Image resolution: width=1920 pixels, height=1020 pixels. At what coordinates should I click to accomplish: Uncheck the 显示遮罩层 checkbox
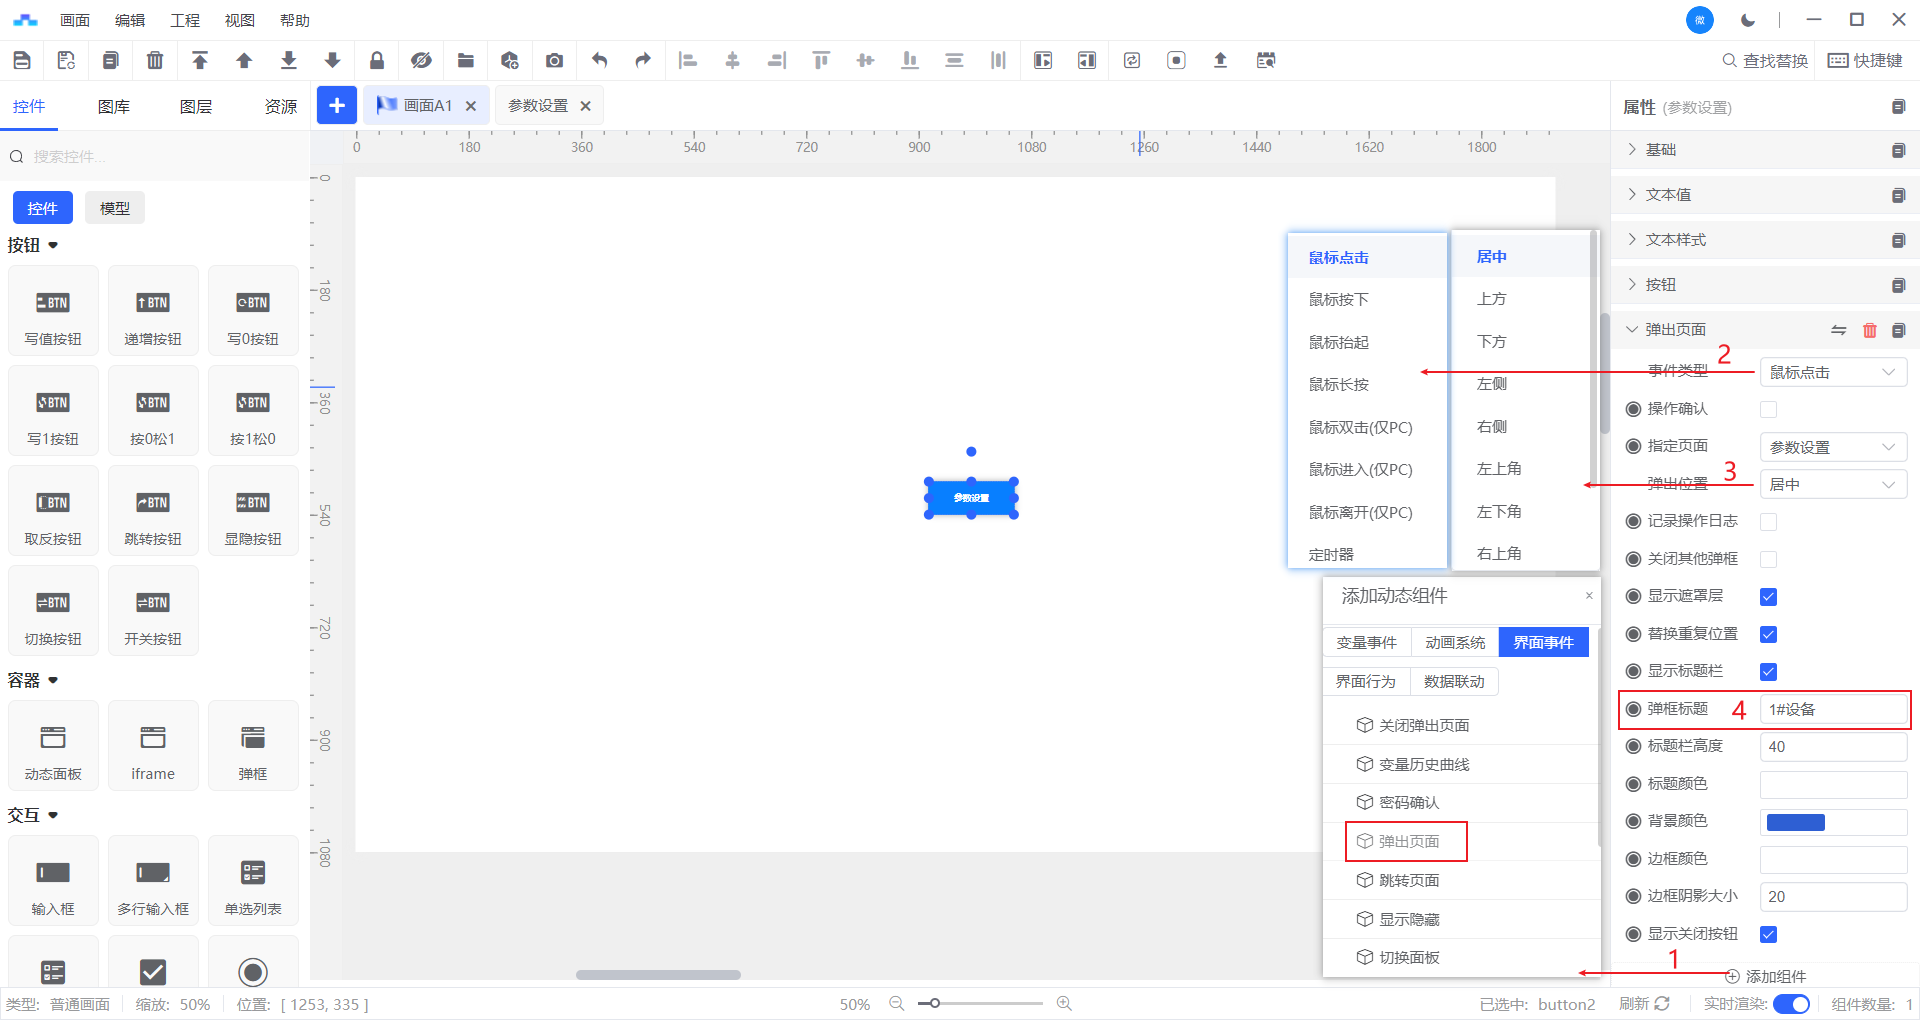tap(1768, 597)
